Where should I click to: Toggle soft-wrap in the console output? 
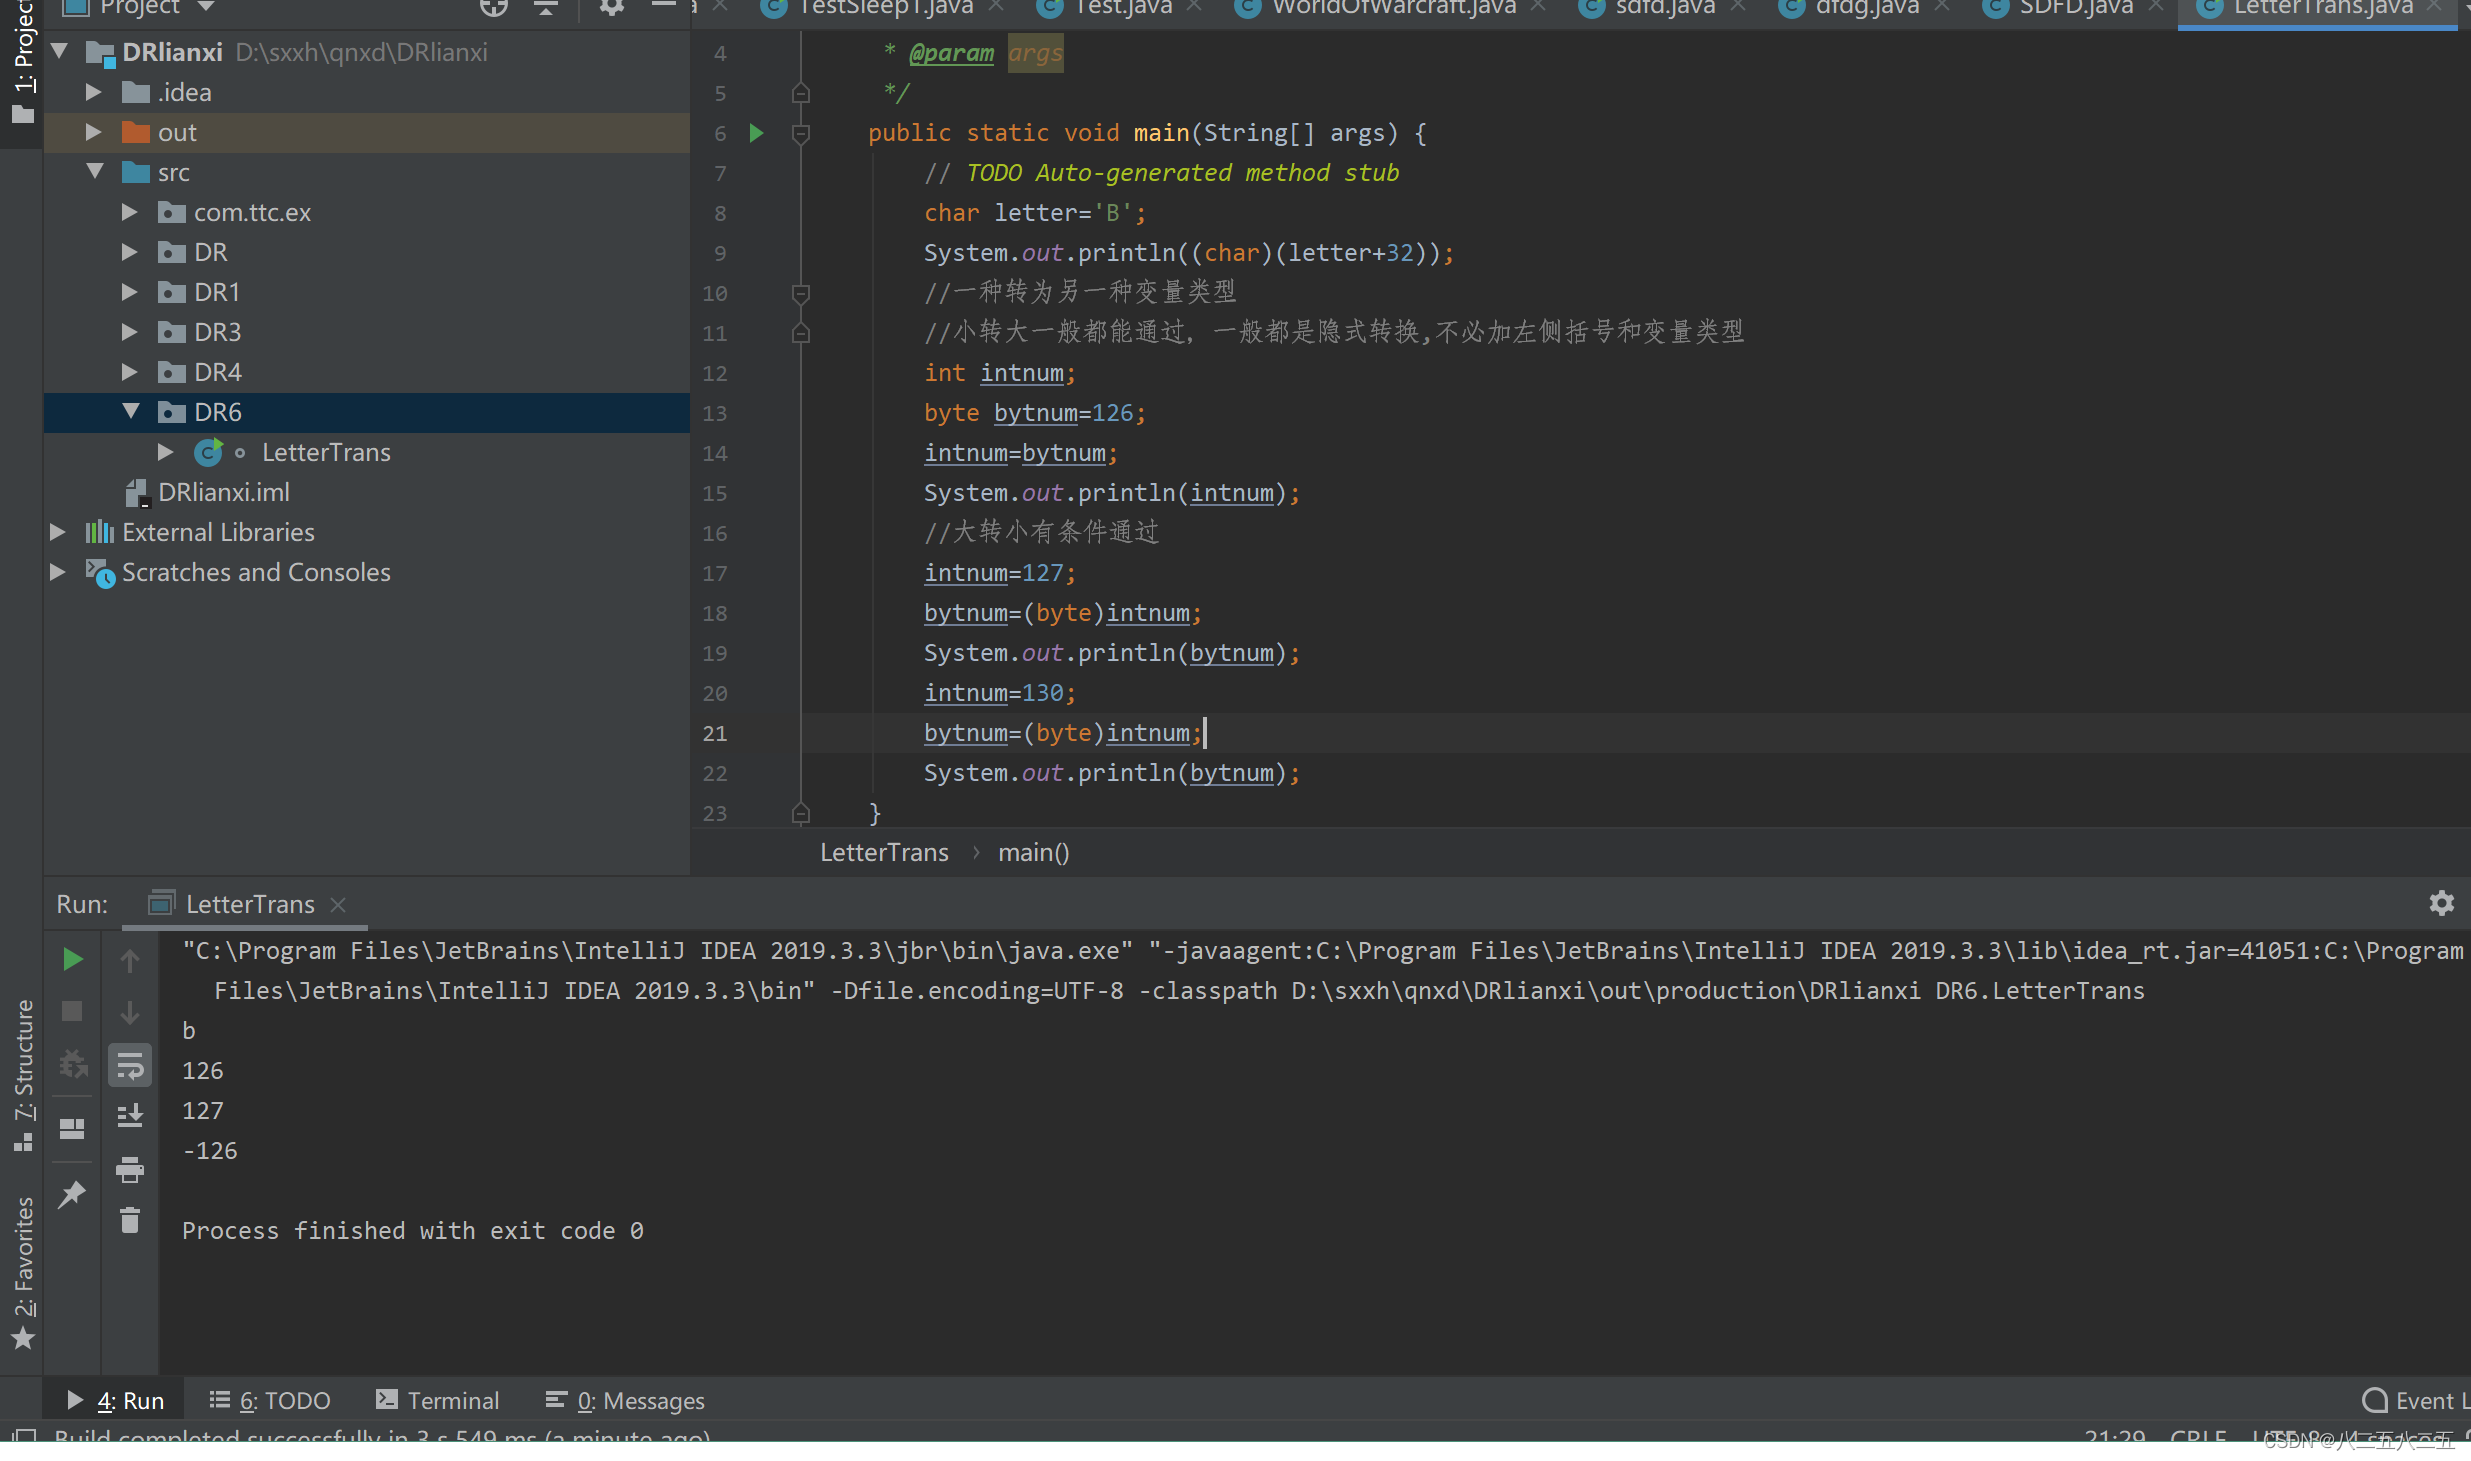click(130, 1066)
